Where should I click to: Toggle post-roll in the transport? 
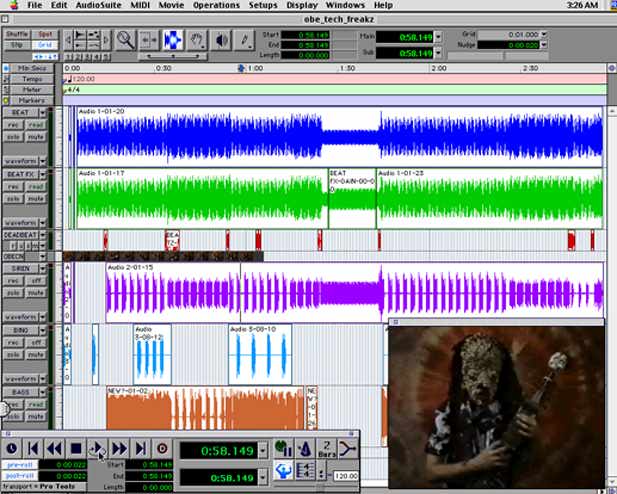20,476
